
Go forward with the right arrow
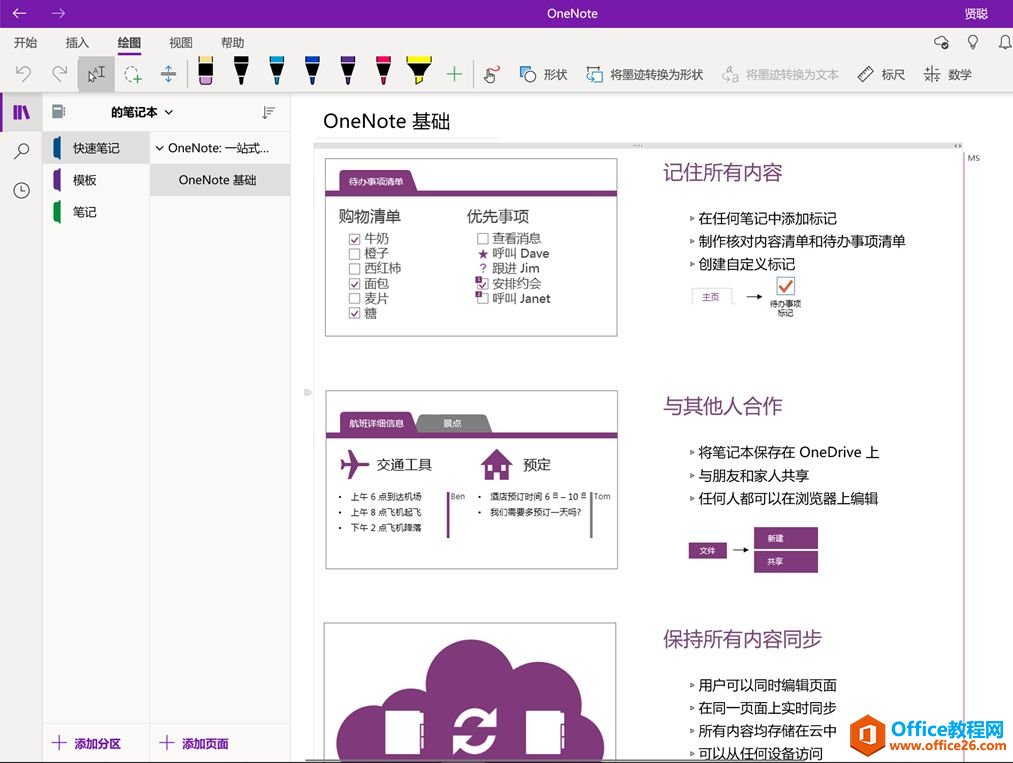click(x=58, y=13)
